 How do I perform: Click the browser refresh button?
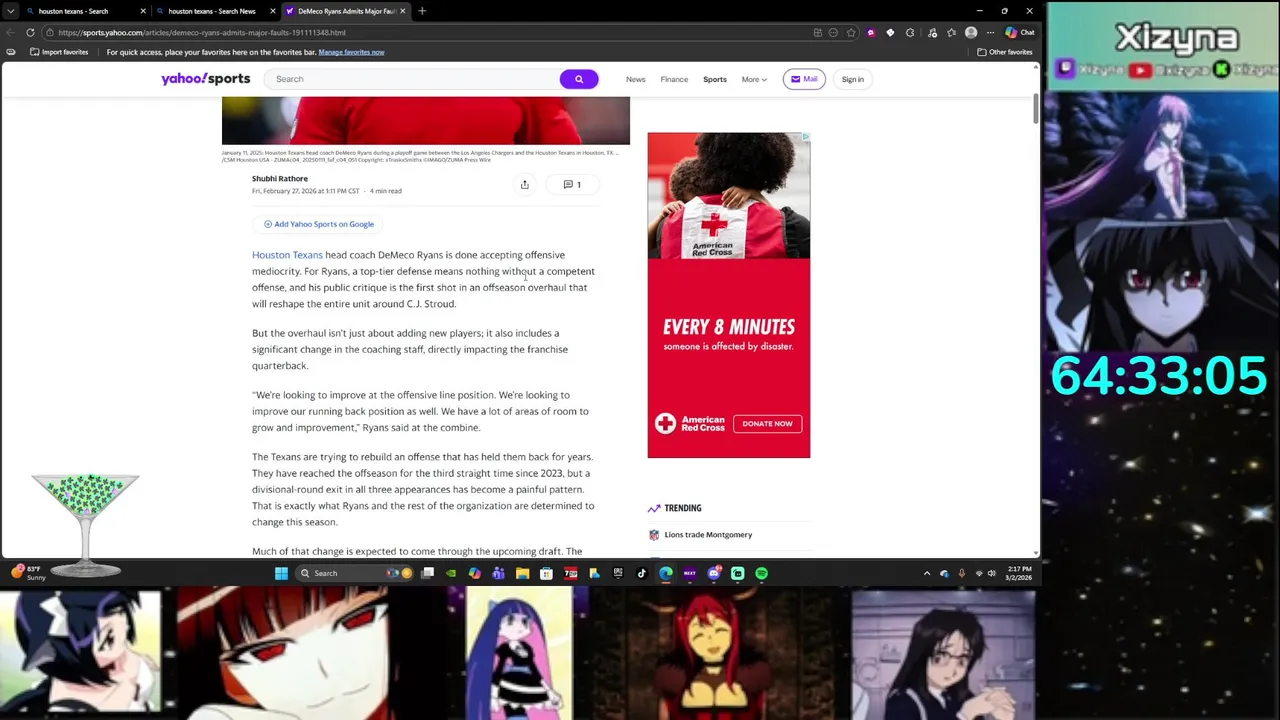coord(30,32)
